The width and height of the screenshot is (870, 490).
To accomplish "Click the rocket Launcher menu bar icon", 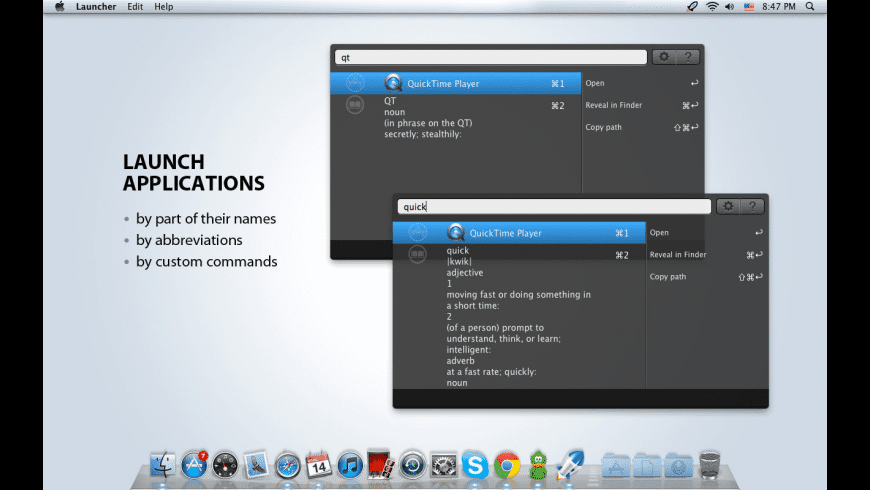I will point(692,7).
